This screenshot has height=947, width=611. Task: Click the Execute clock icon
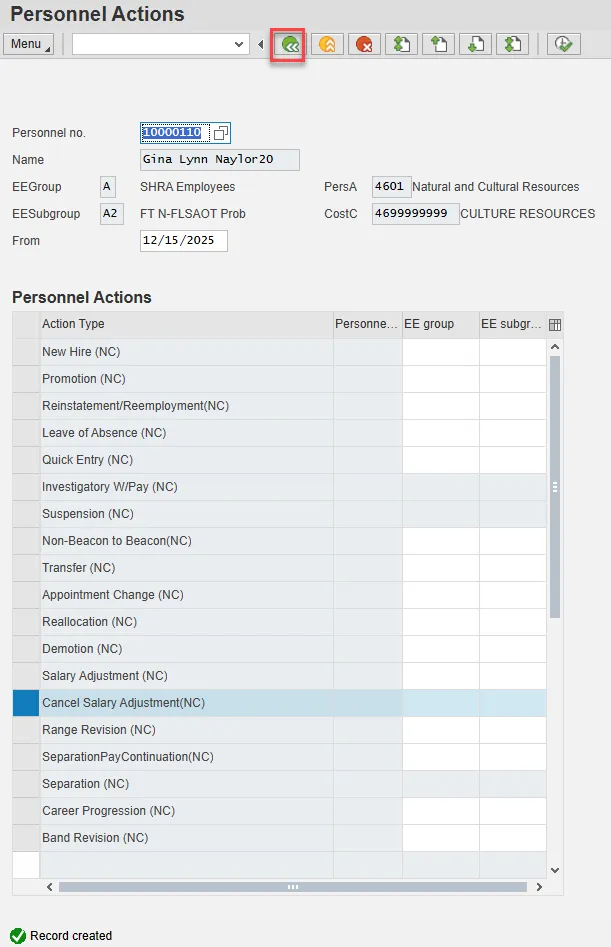coord(564,44)
